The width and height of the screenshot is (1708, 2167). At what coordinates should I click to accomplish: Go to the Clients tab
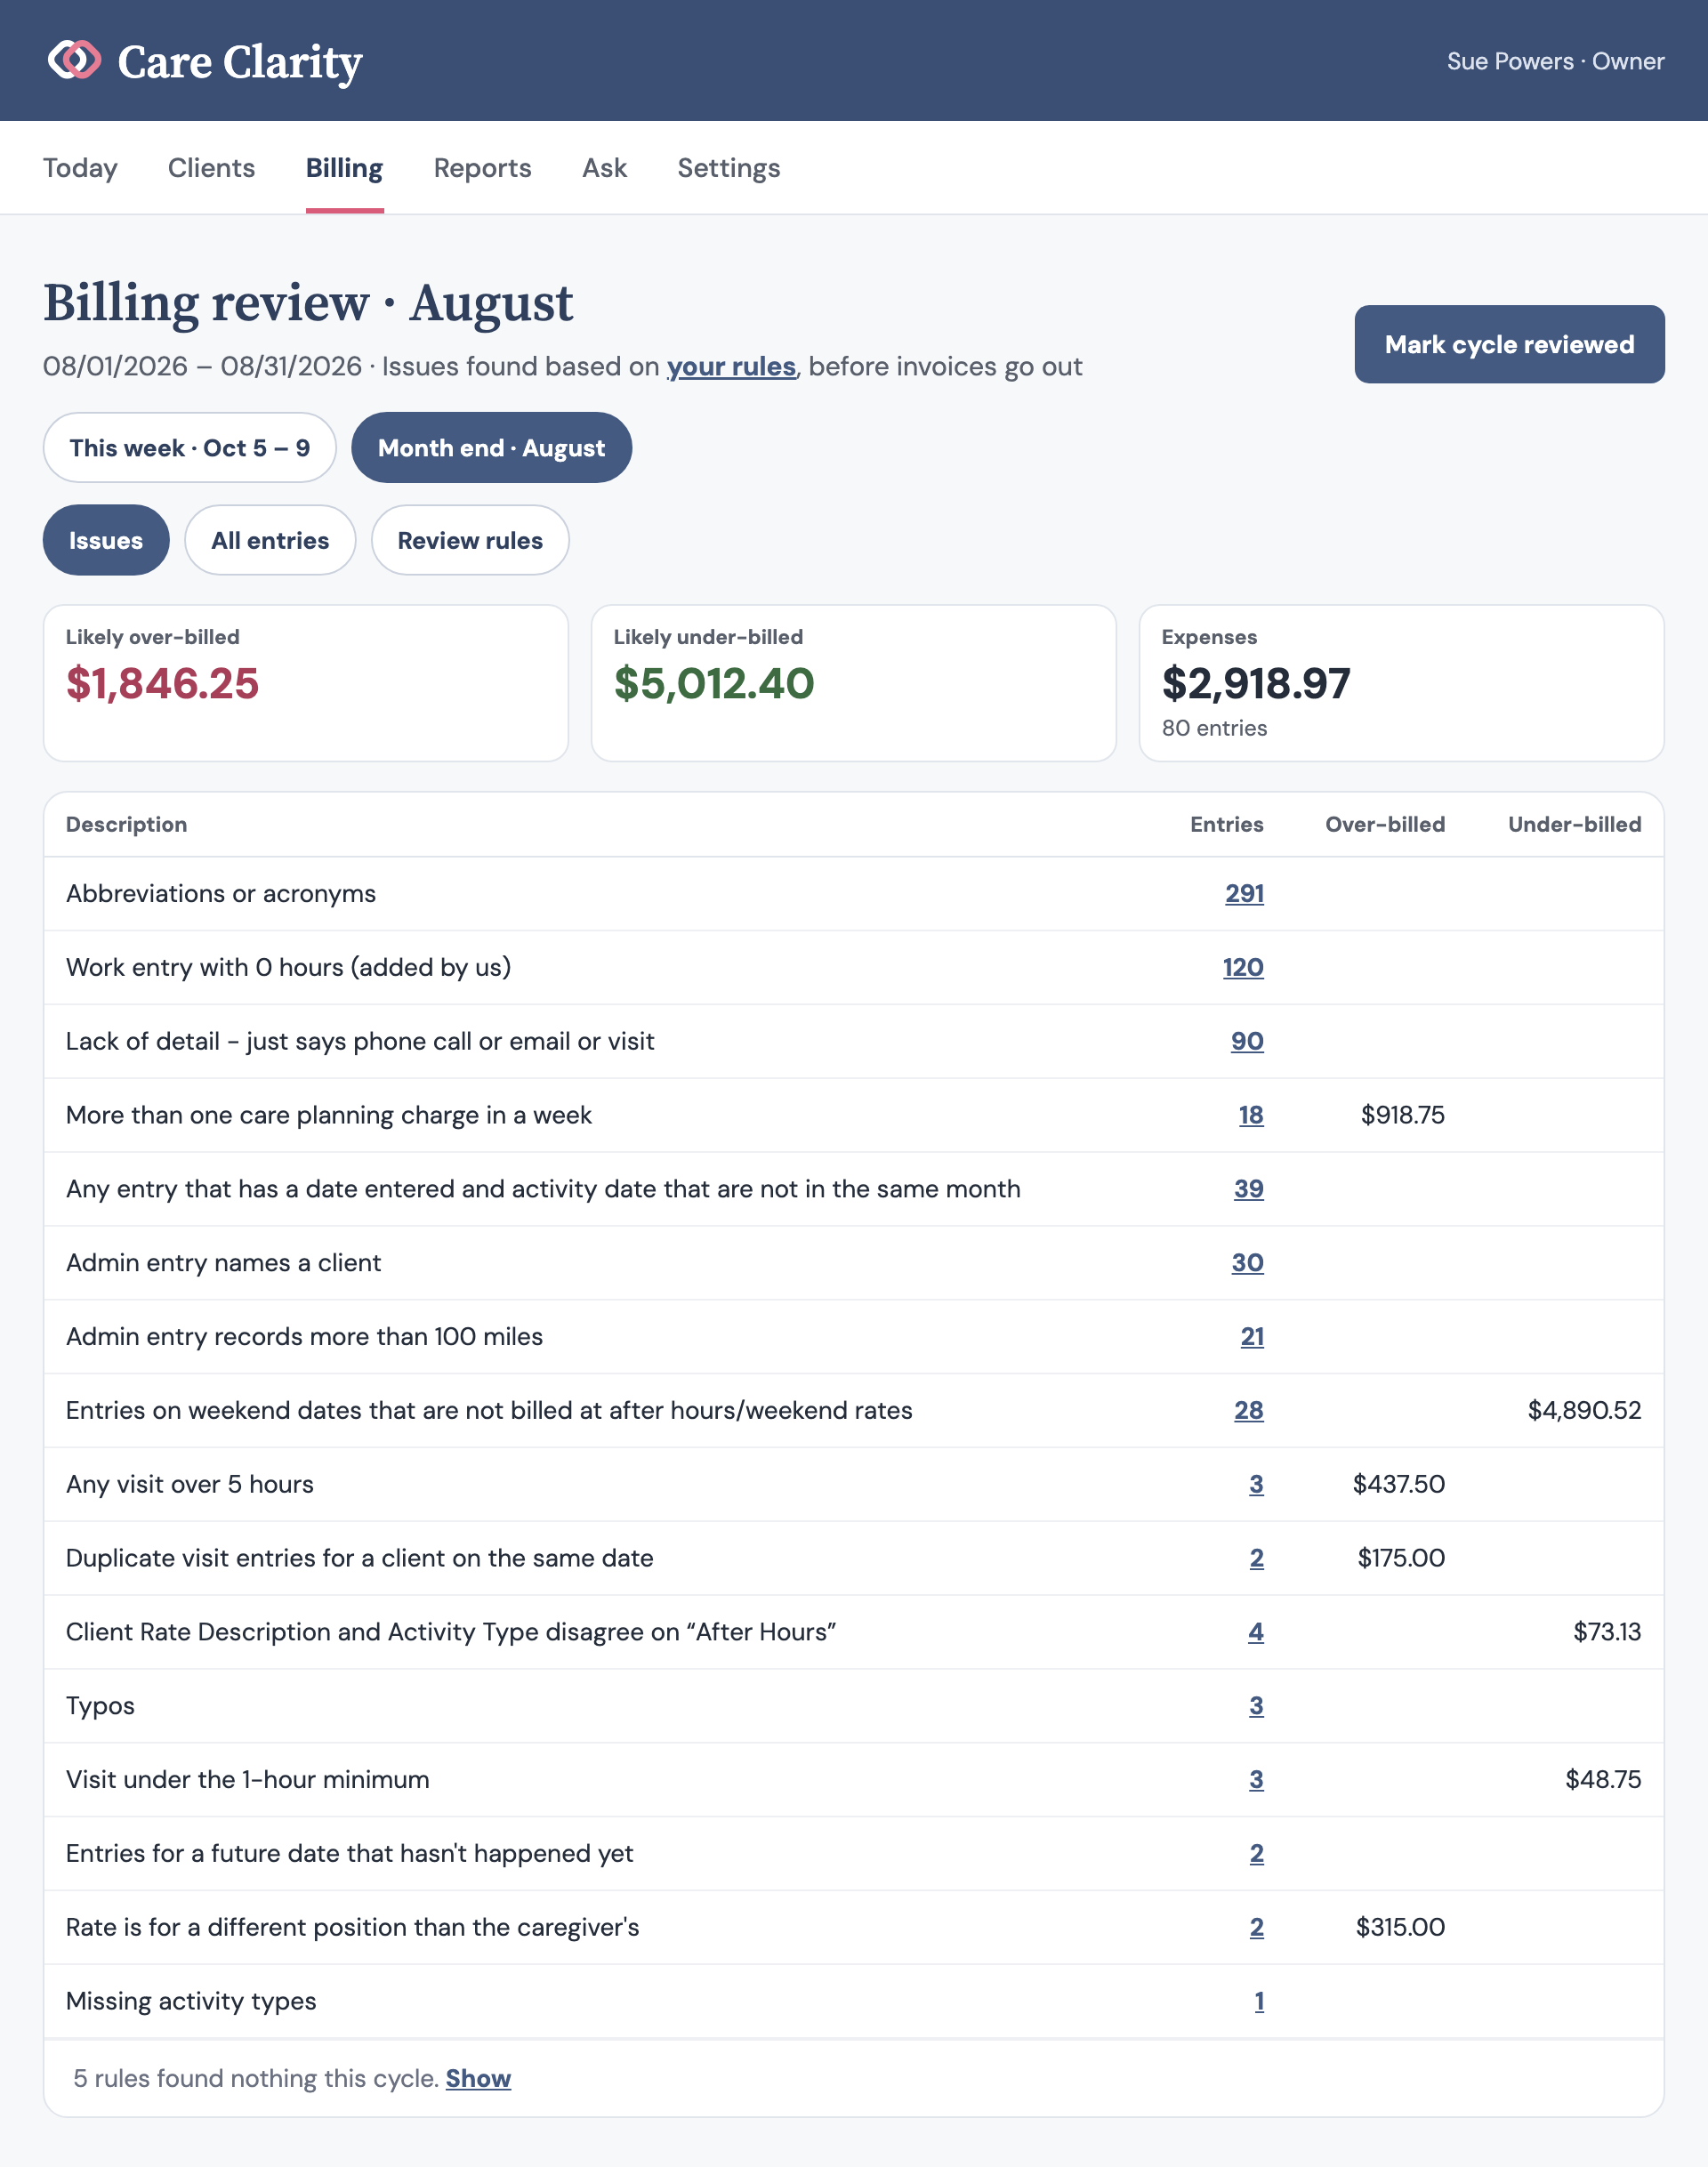(211, 168)
